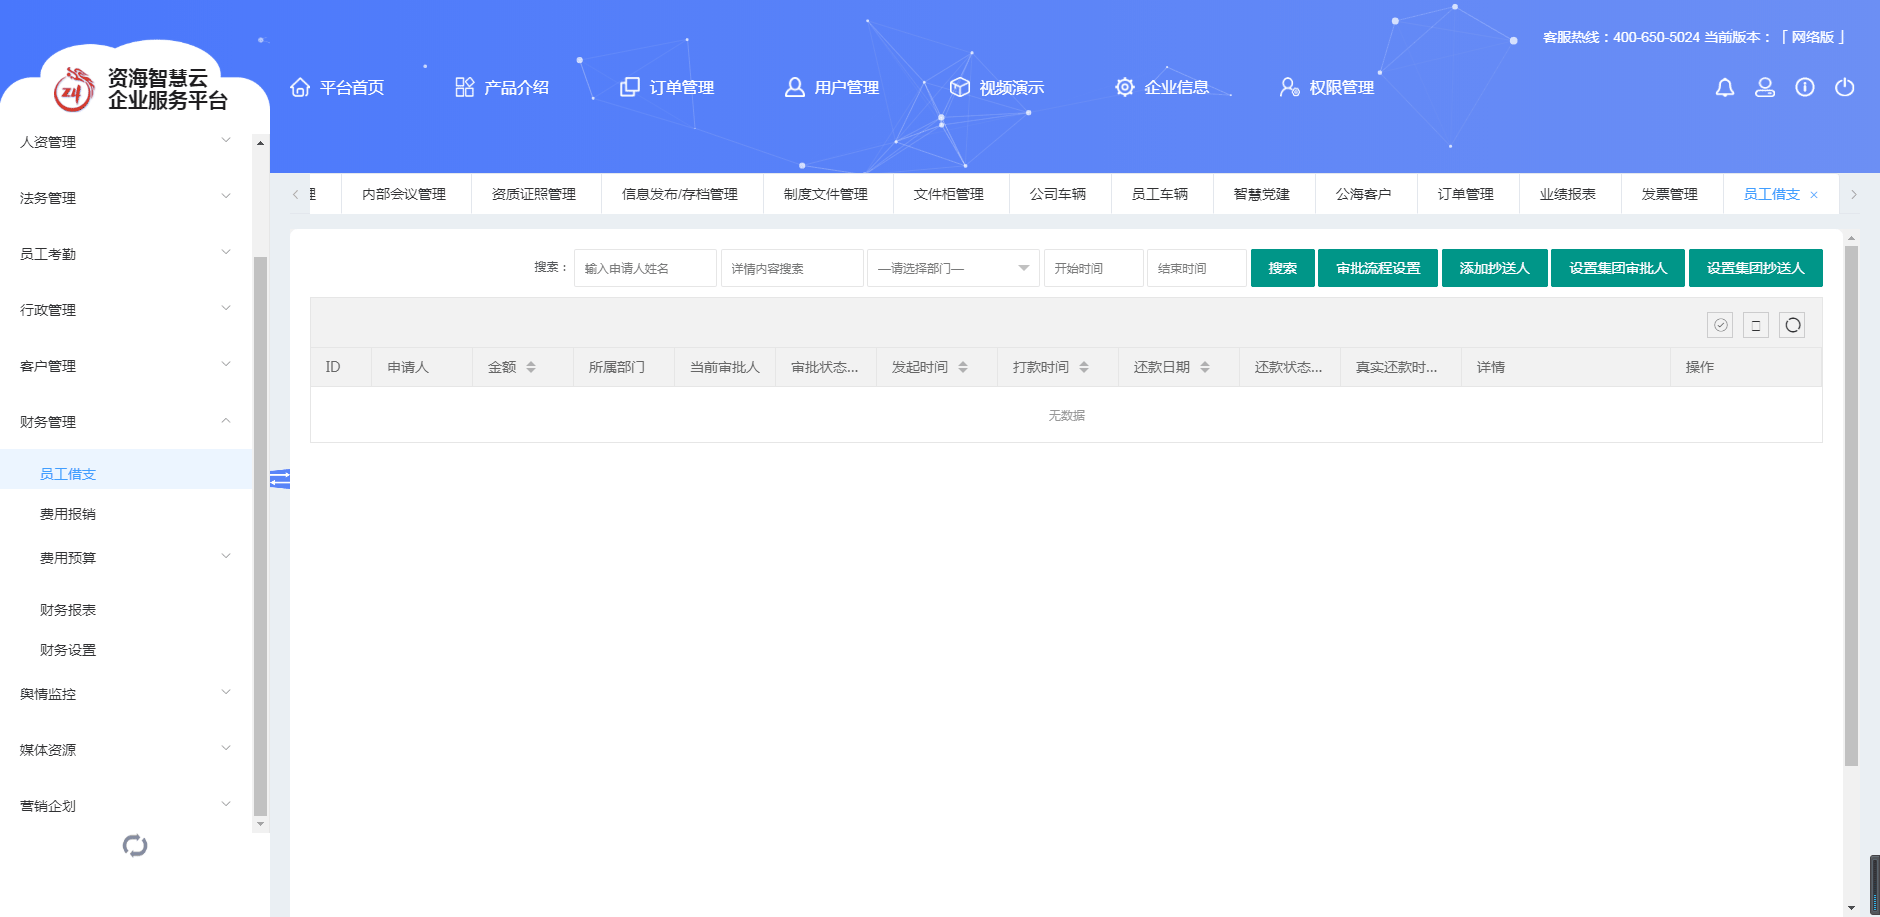The height and width of the screenshot is (917, 1880).
Task: Click the 审批流程设置 button
Action: pos(1377,268)
